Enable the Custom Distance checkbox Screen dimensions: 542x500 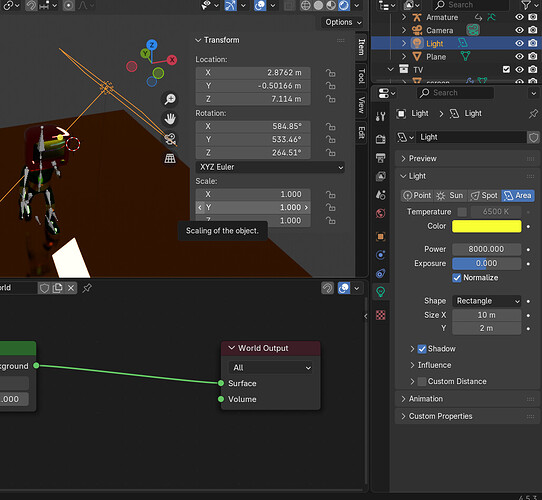point(422,381)
